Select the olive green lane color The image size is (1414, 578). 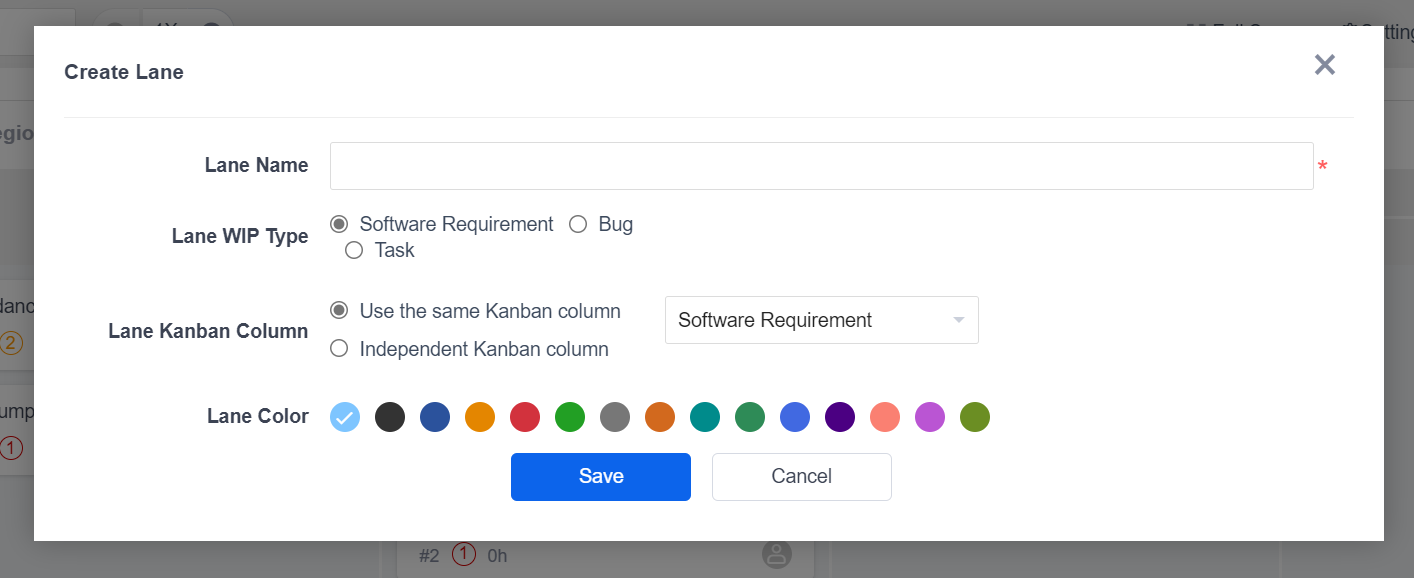tap(975, 417)
